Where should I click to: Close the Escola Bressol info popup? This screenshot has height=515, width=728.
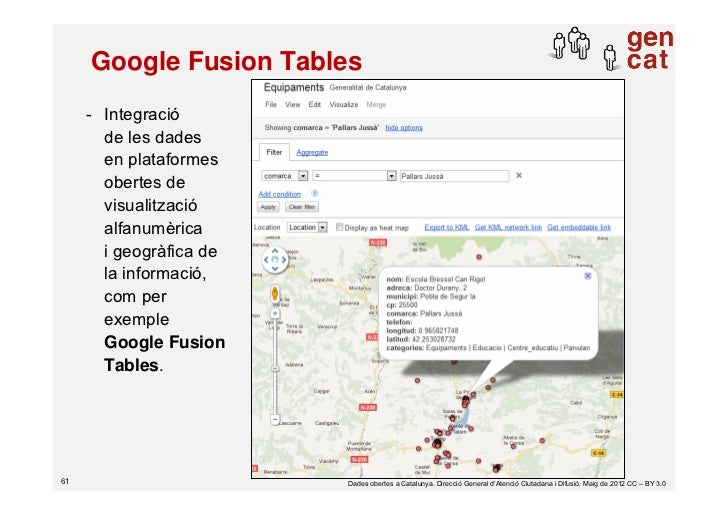(x=587, y=276)
